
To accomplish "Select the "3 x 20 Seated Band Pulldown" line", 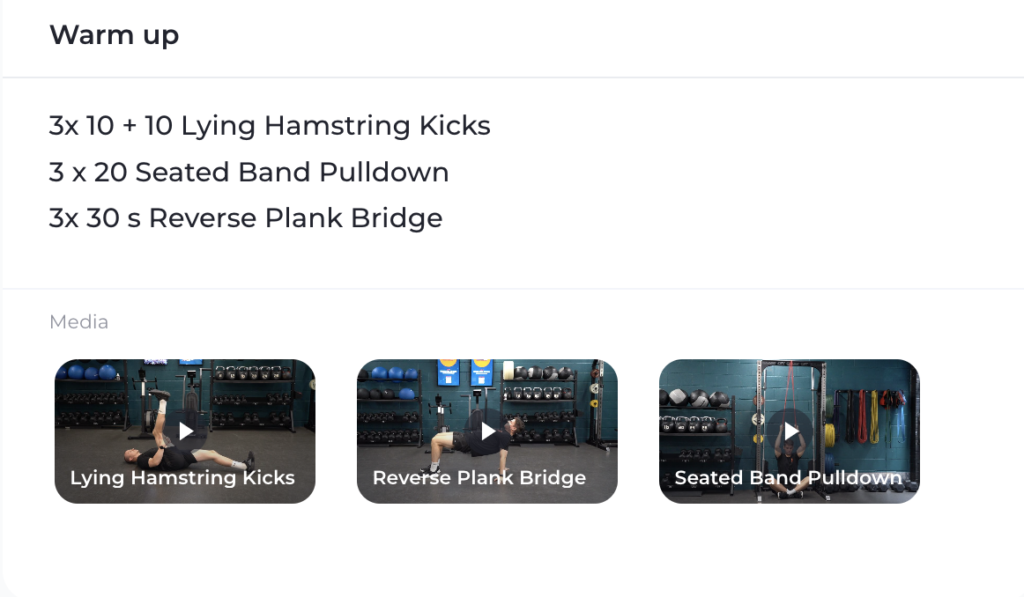I will pos(248,172).
